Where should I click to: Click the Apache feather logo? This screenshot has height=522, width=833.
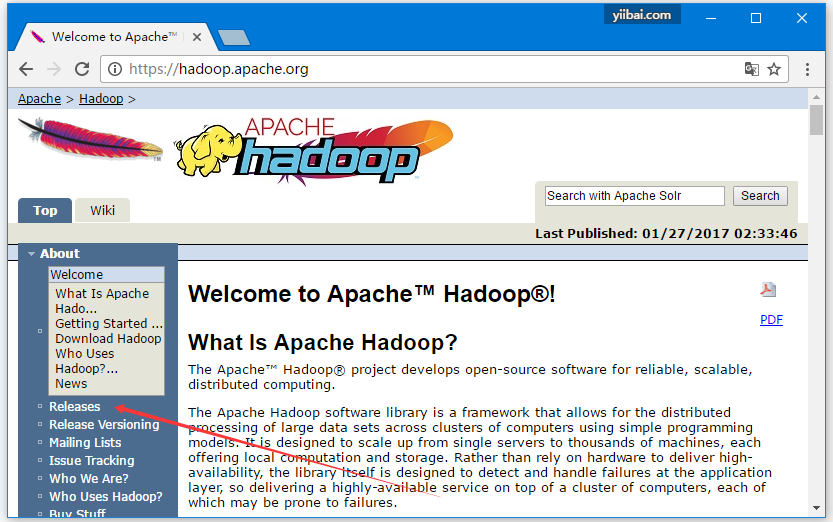point(90,139)
